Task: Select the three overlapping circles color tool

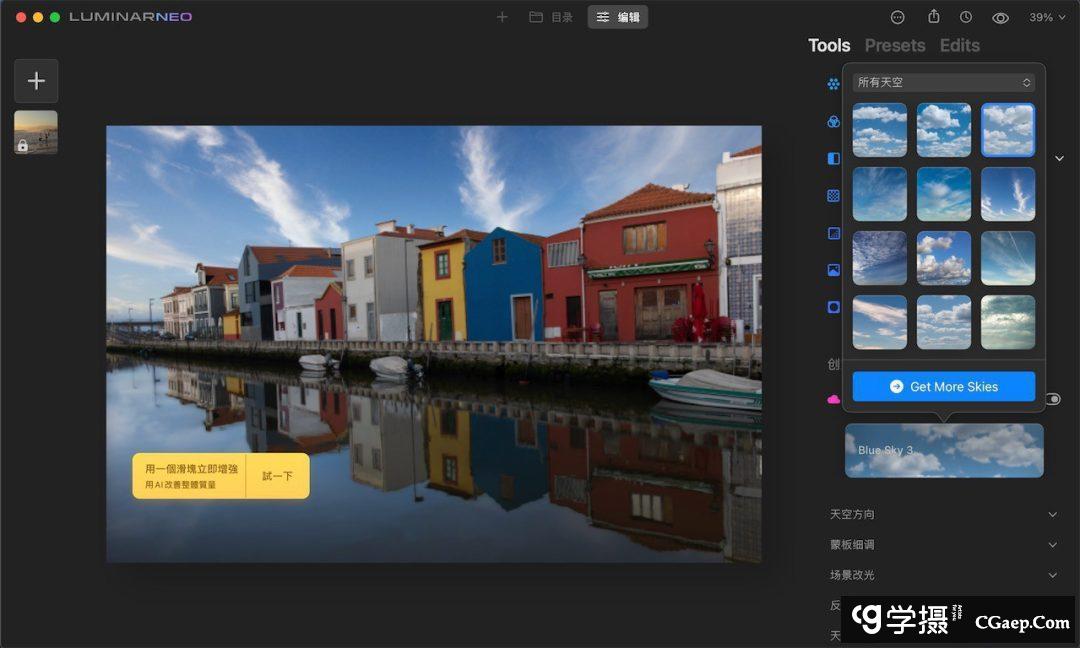Action: click(833, 121)
